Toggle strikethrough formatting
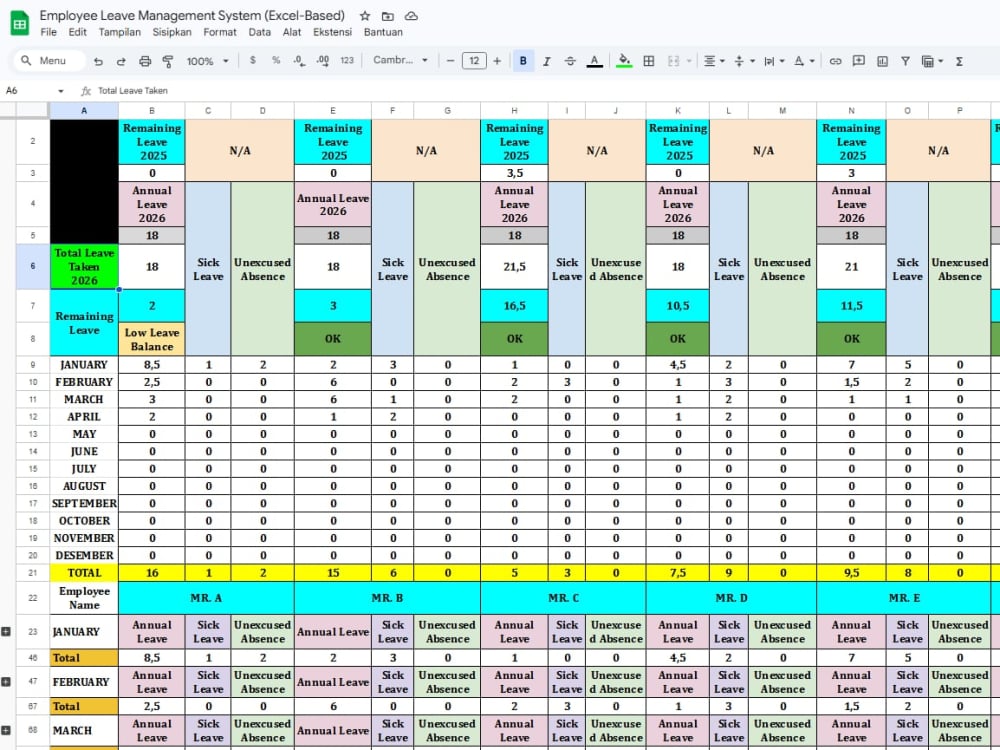This screenshot has height=750, width=1000. tap(570, 61)
